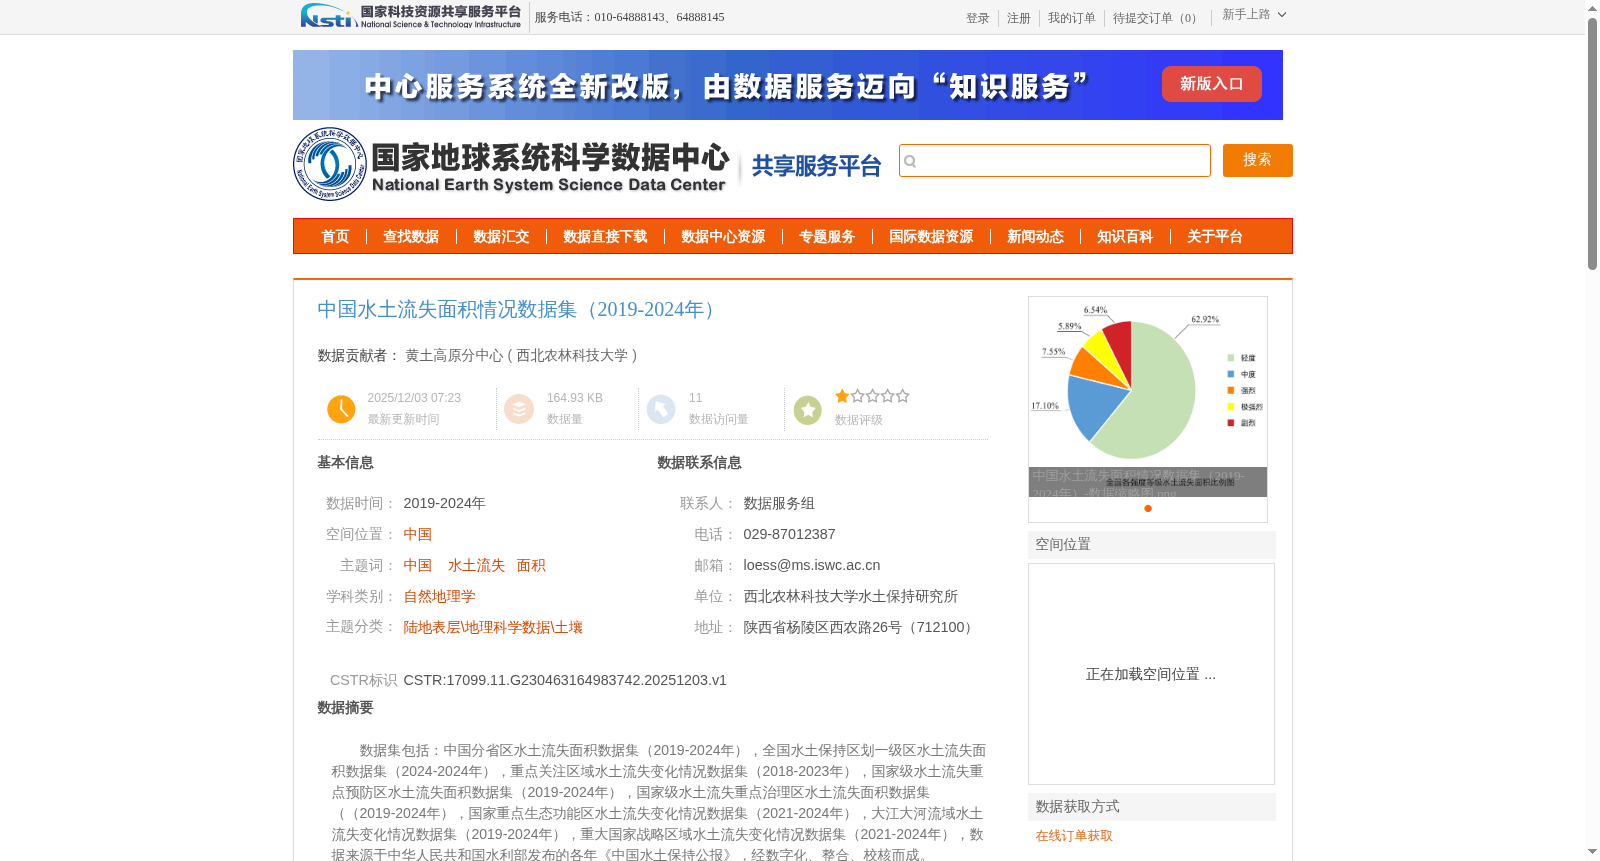Image resolution: width=1600 pixels, height=861 pixels.
Task: Click the 注册 link
Action: click(x=1019, y=18)
